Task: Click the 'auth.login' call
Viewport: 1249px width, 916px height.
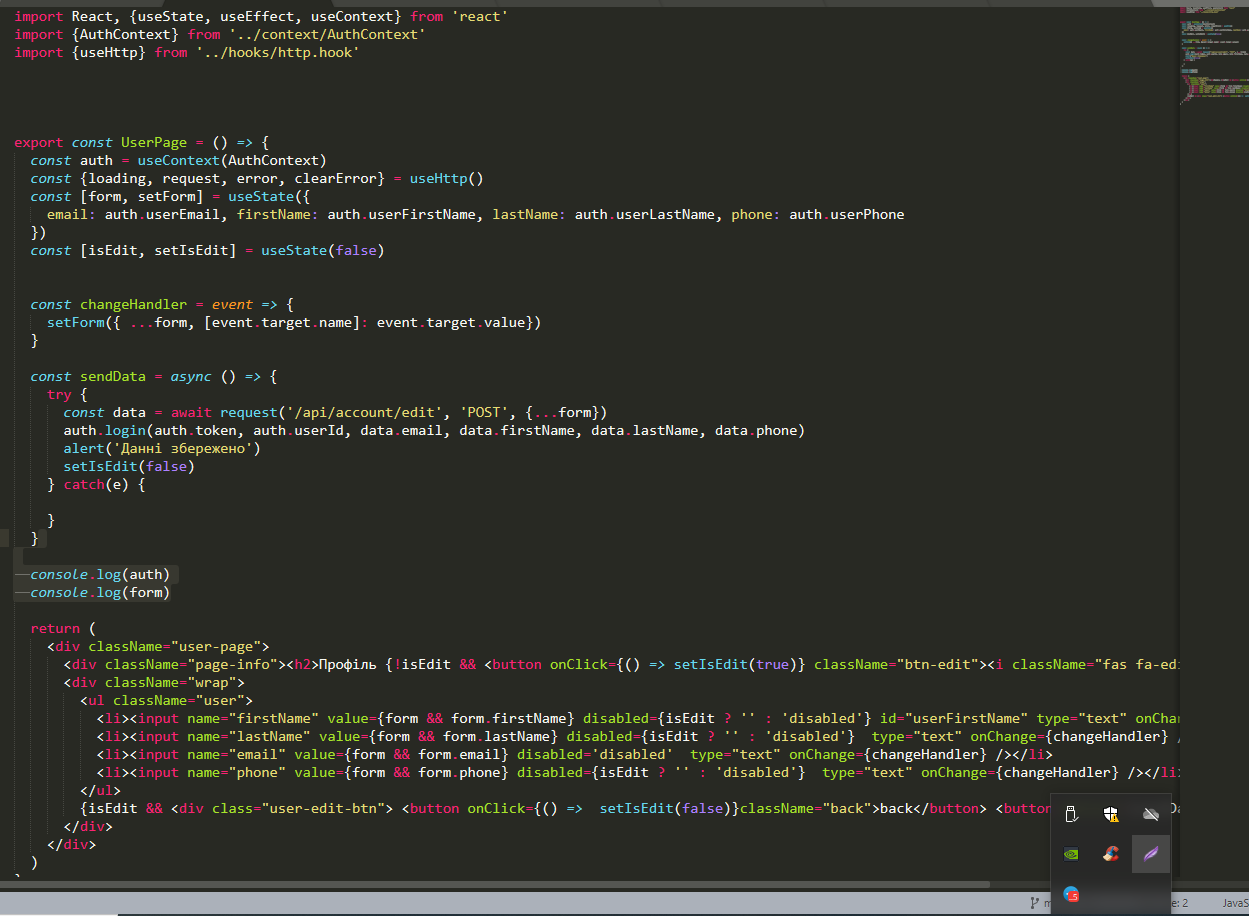Action: coord(104,430)
